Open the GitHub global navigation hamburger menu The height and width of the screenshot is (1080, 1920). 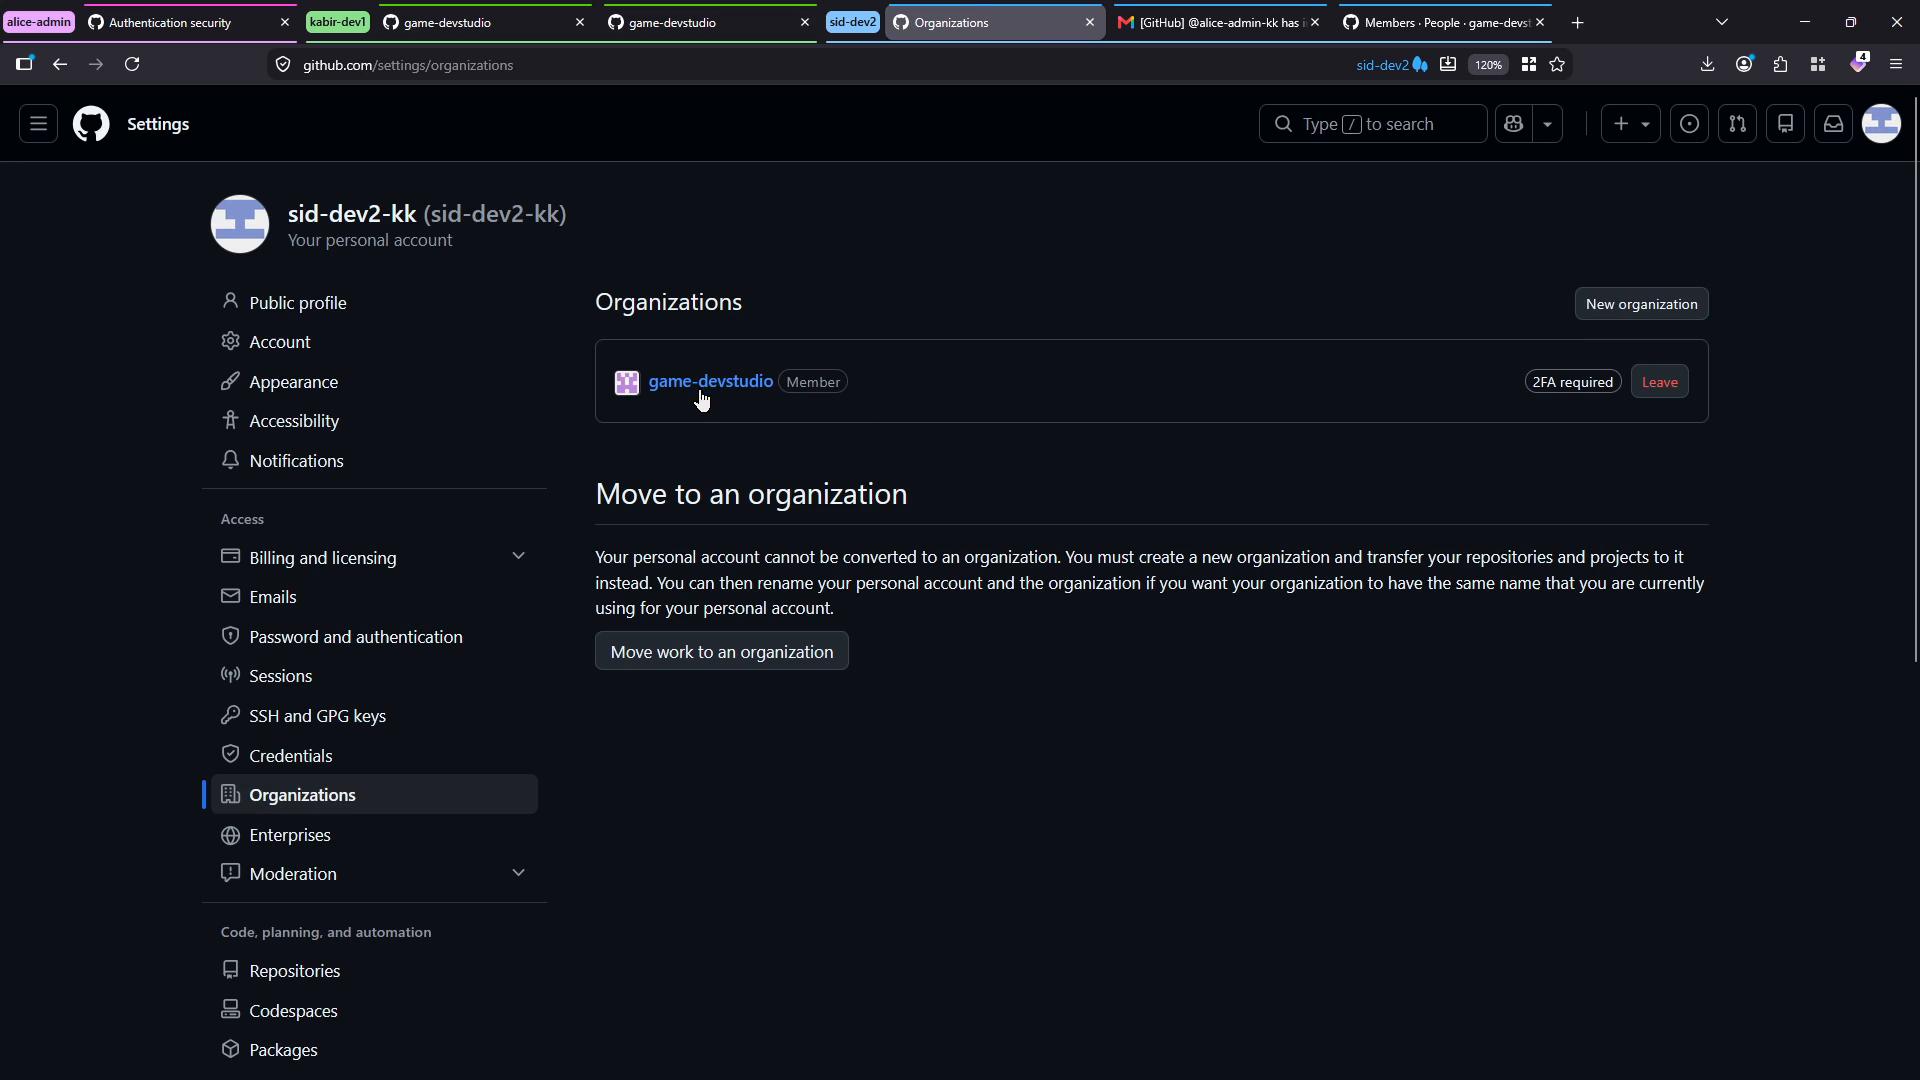coord(38,124)
